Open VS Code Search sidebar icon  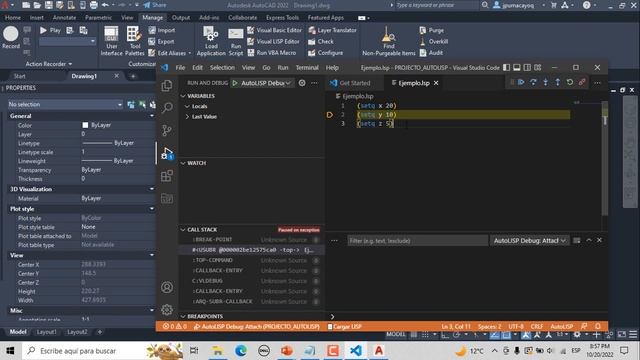(x=167, y=108)
